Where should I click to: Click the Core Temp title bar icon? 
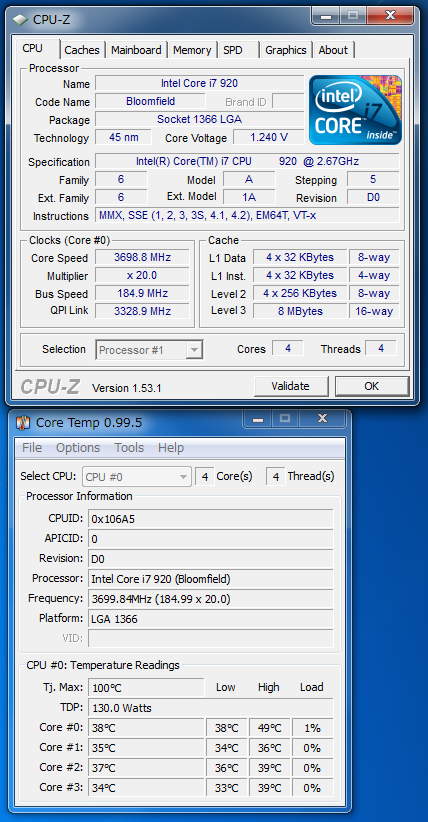[23, 423]
